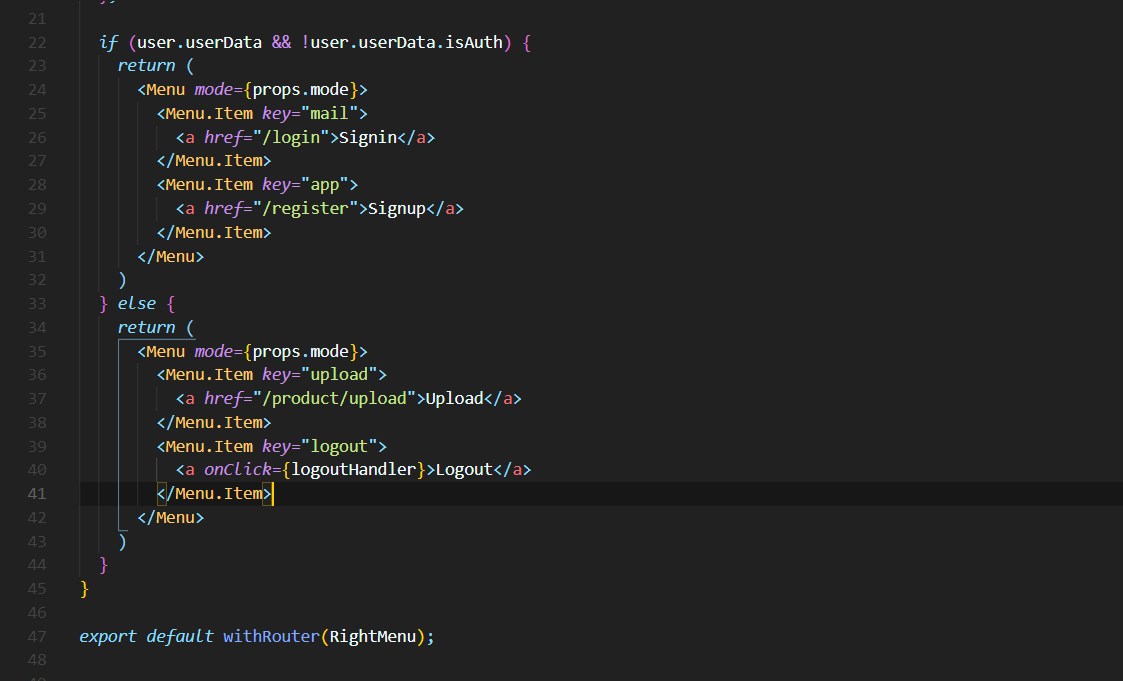Click the yellow closing brace on line 45

[x=85, y=589]
